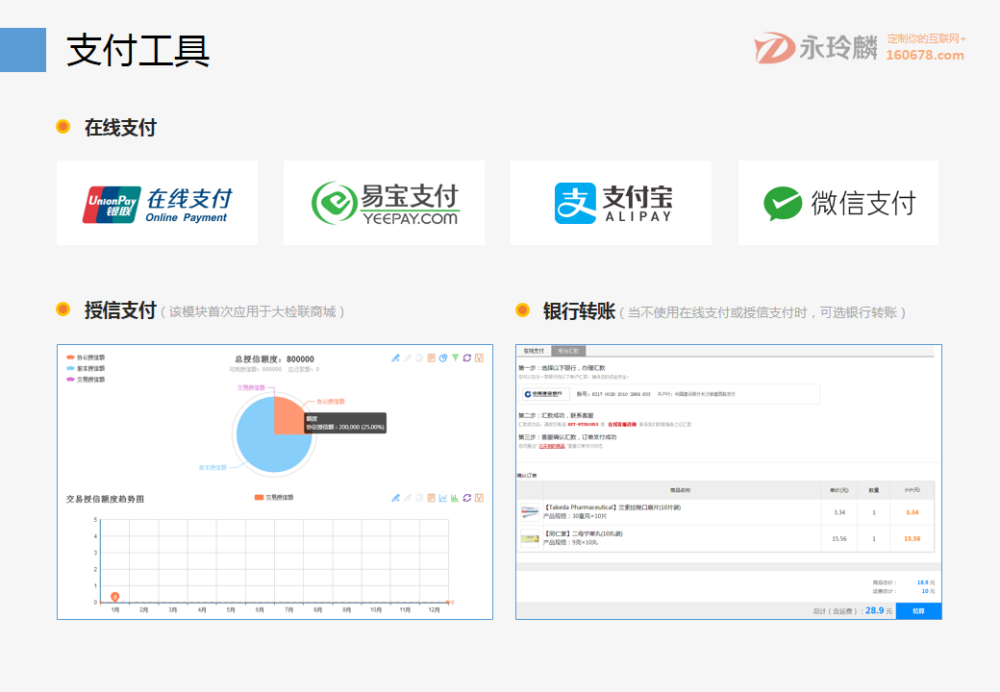
Task: Toggle the orange 协议授信额 legend item
Action: click(86, 357)
